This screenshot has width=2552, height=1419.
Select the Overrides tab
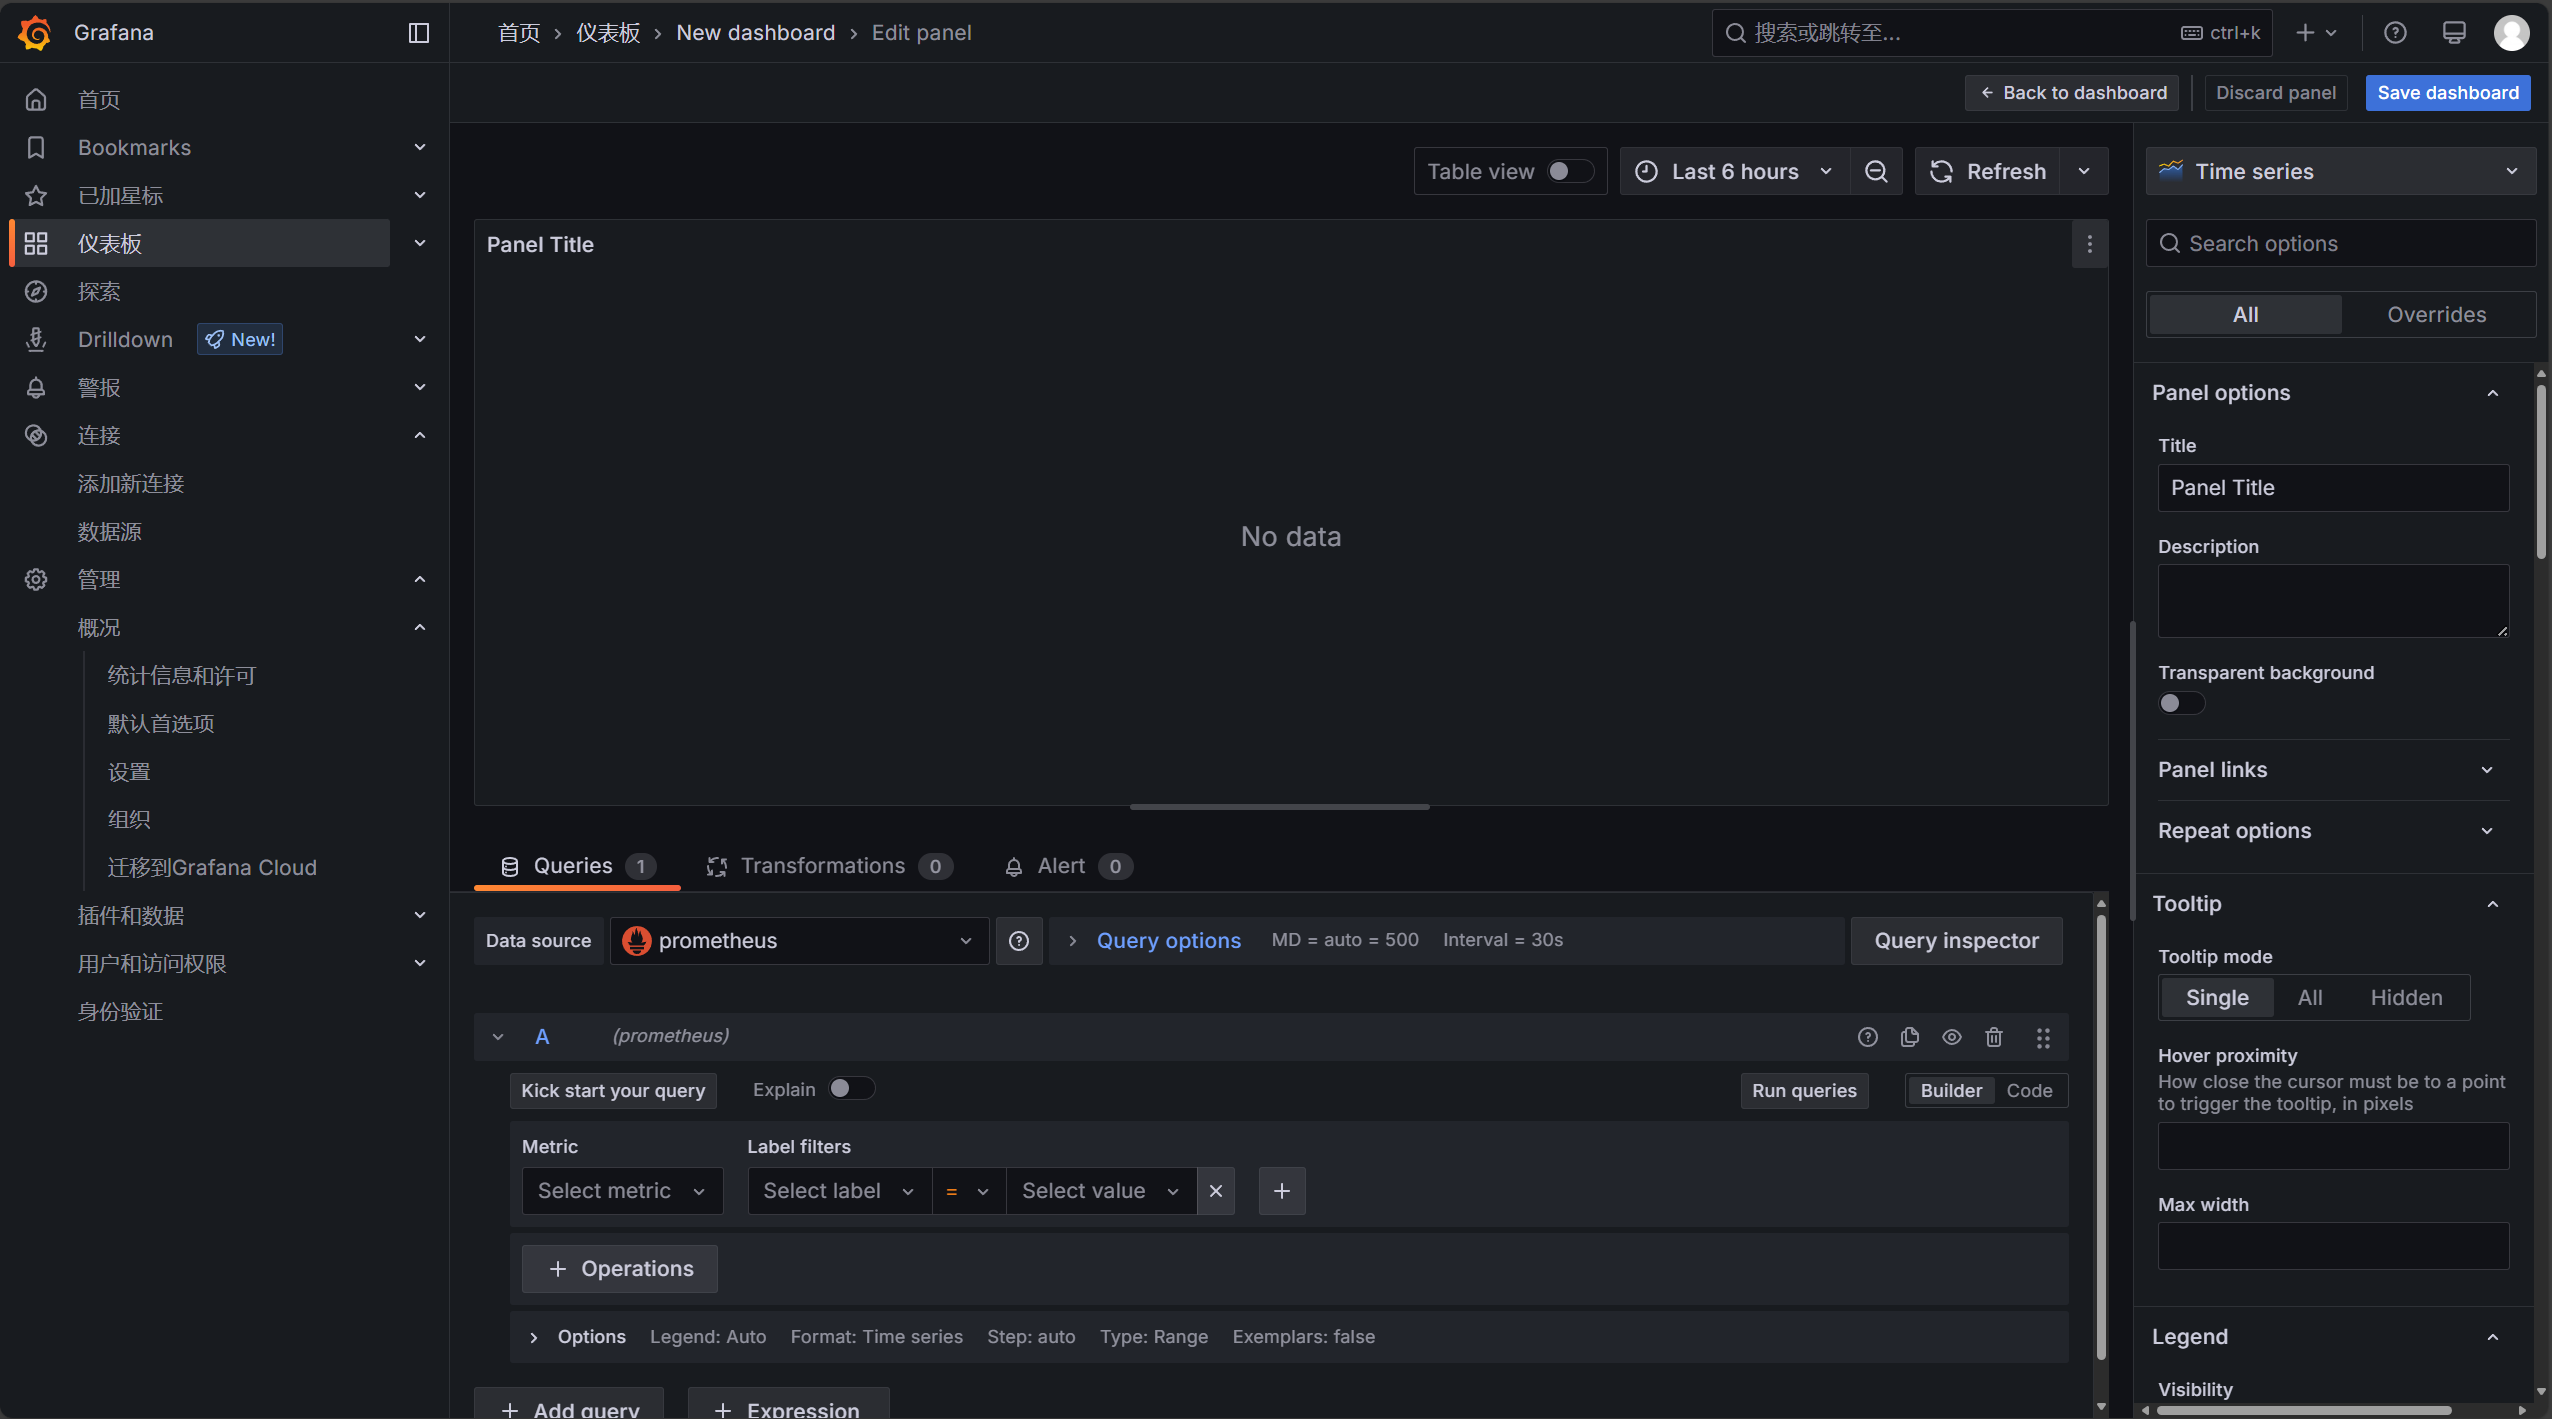(x=2436, y=315)
